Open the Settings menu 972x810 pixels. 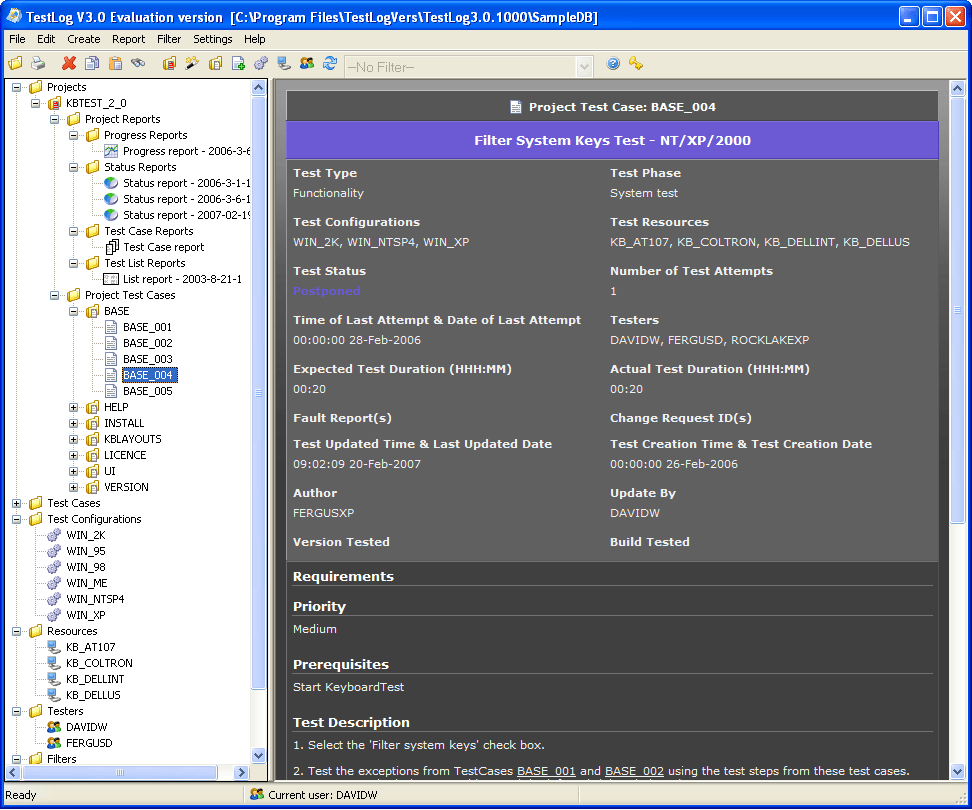[x=213, y=39]
